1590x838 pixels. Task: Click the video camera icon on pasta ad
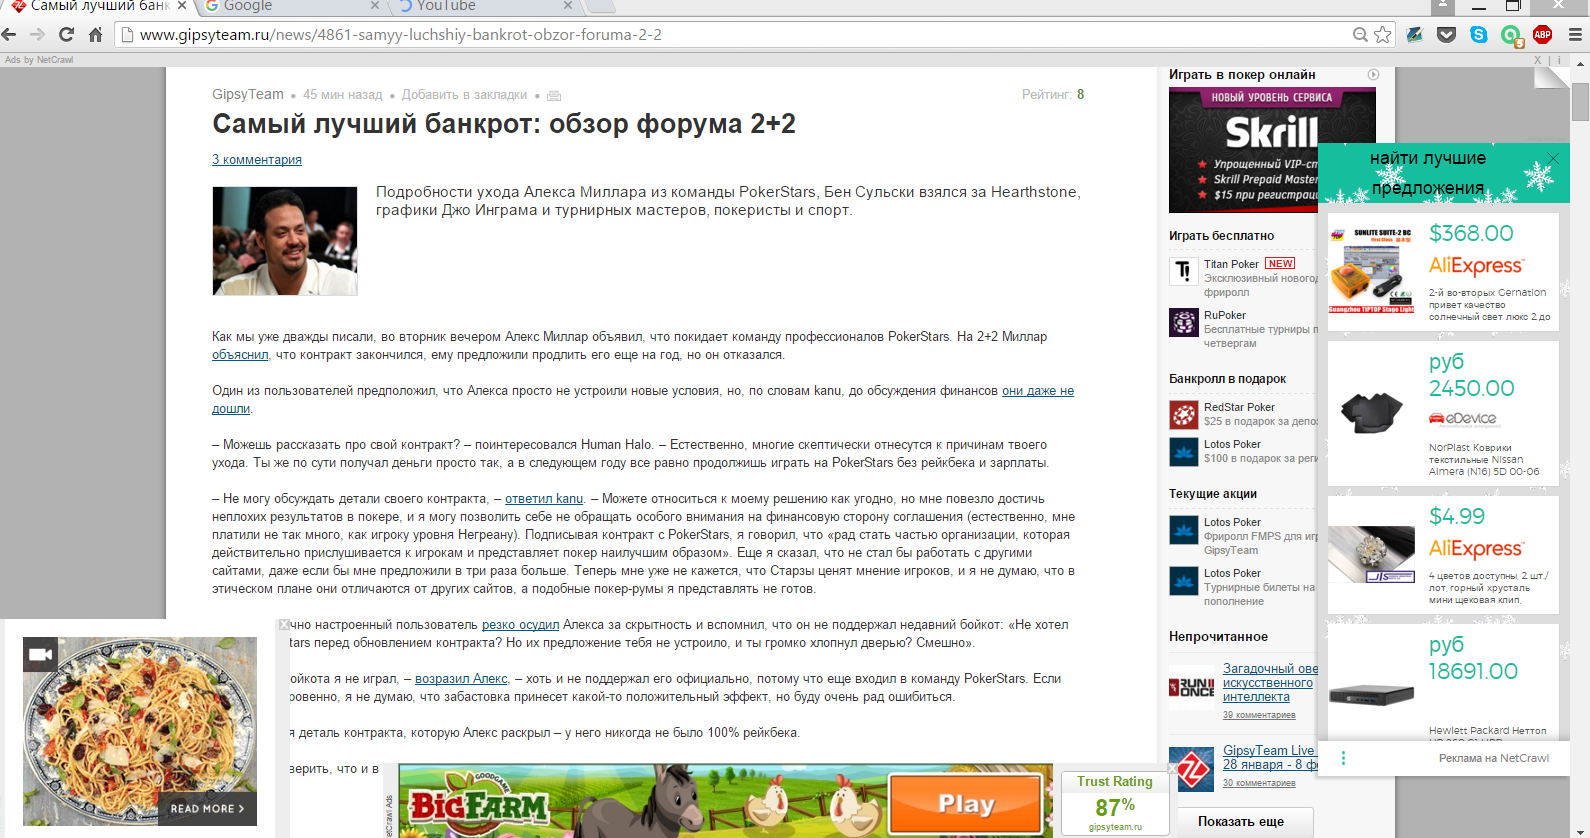tap(40, 655)
